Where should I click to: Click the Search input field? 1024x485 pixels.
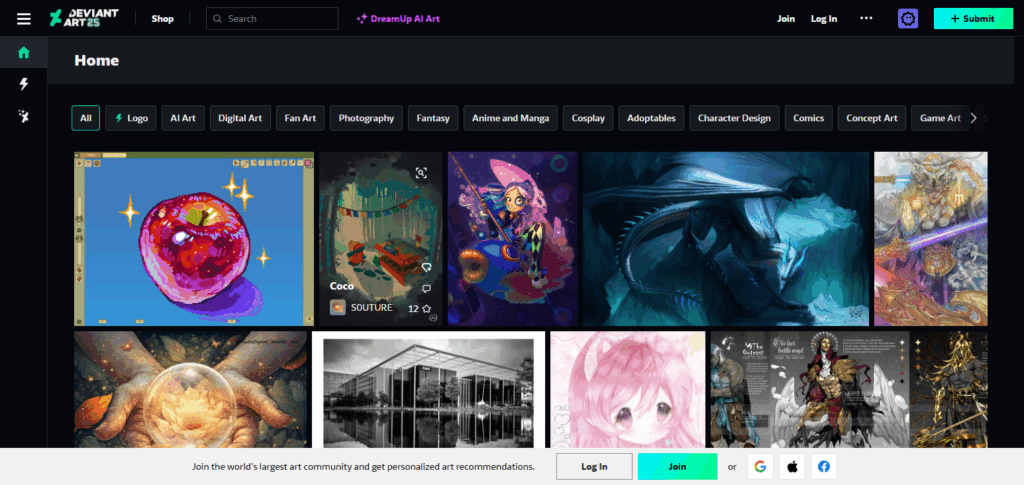tap(272, 18)
